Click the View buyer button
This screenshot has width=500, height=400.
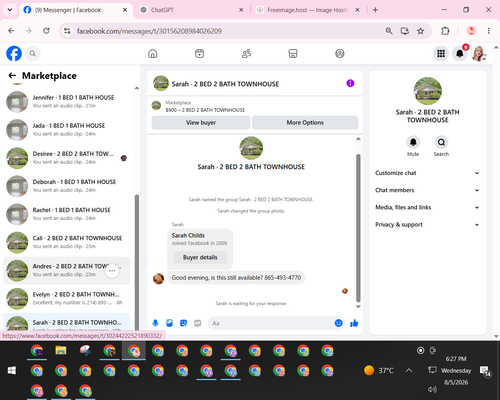click(x=201, y=123)
